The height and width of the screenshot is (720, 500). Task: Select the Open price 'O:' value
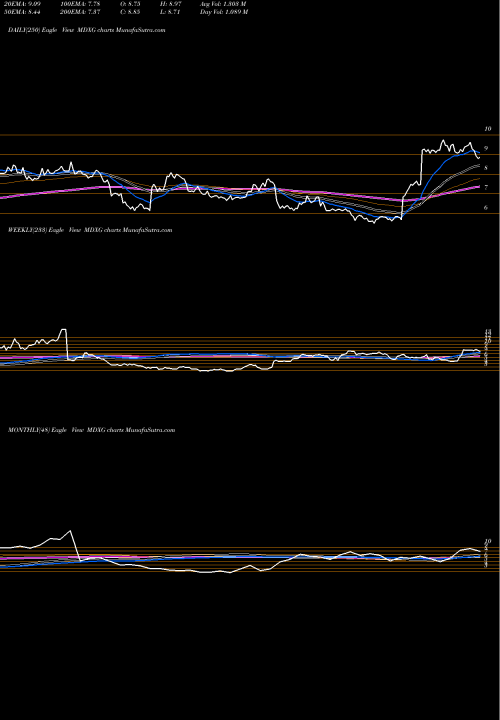point(130,4)
